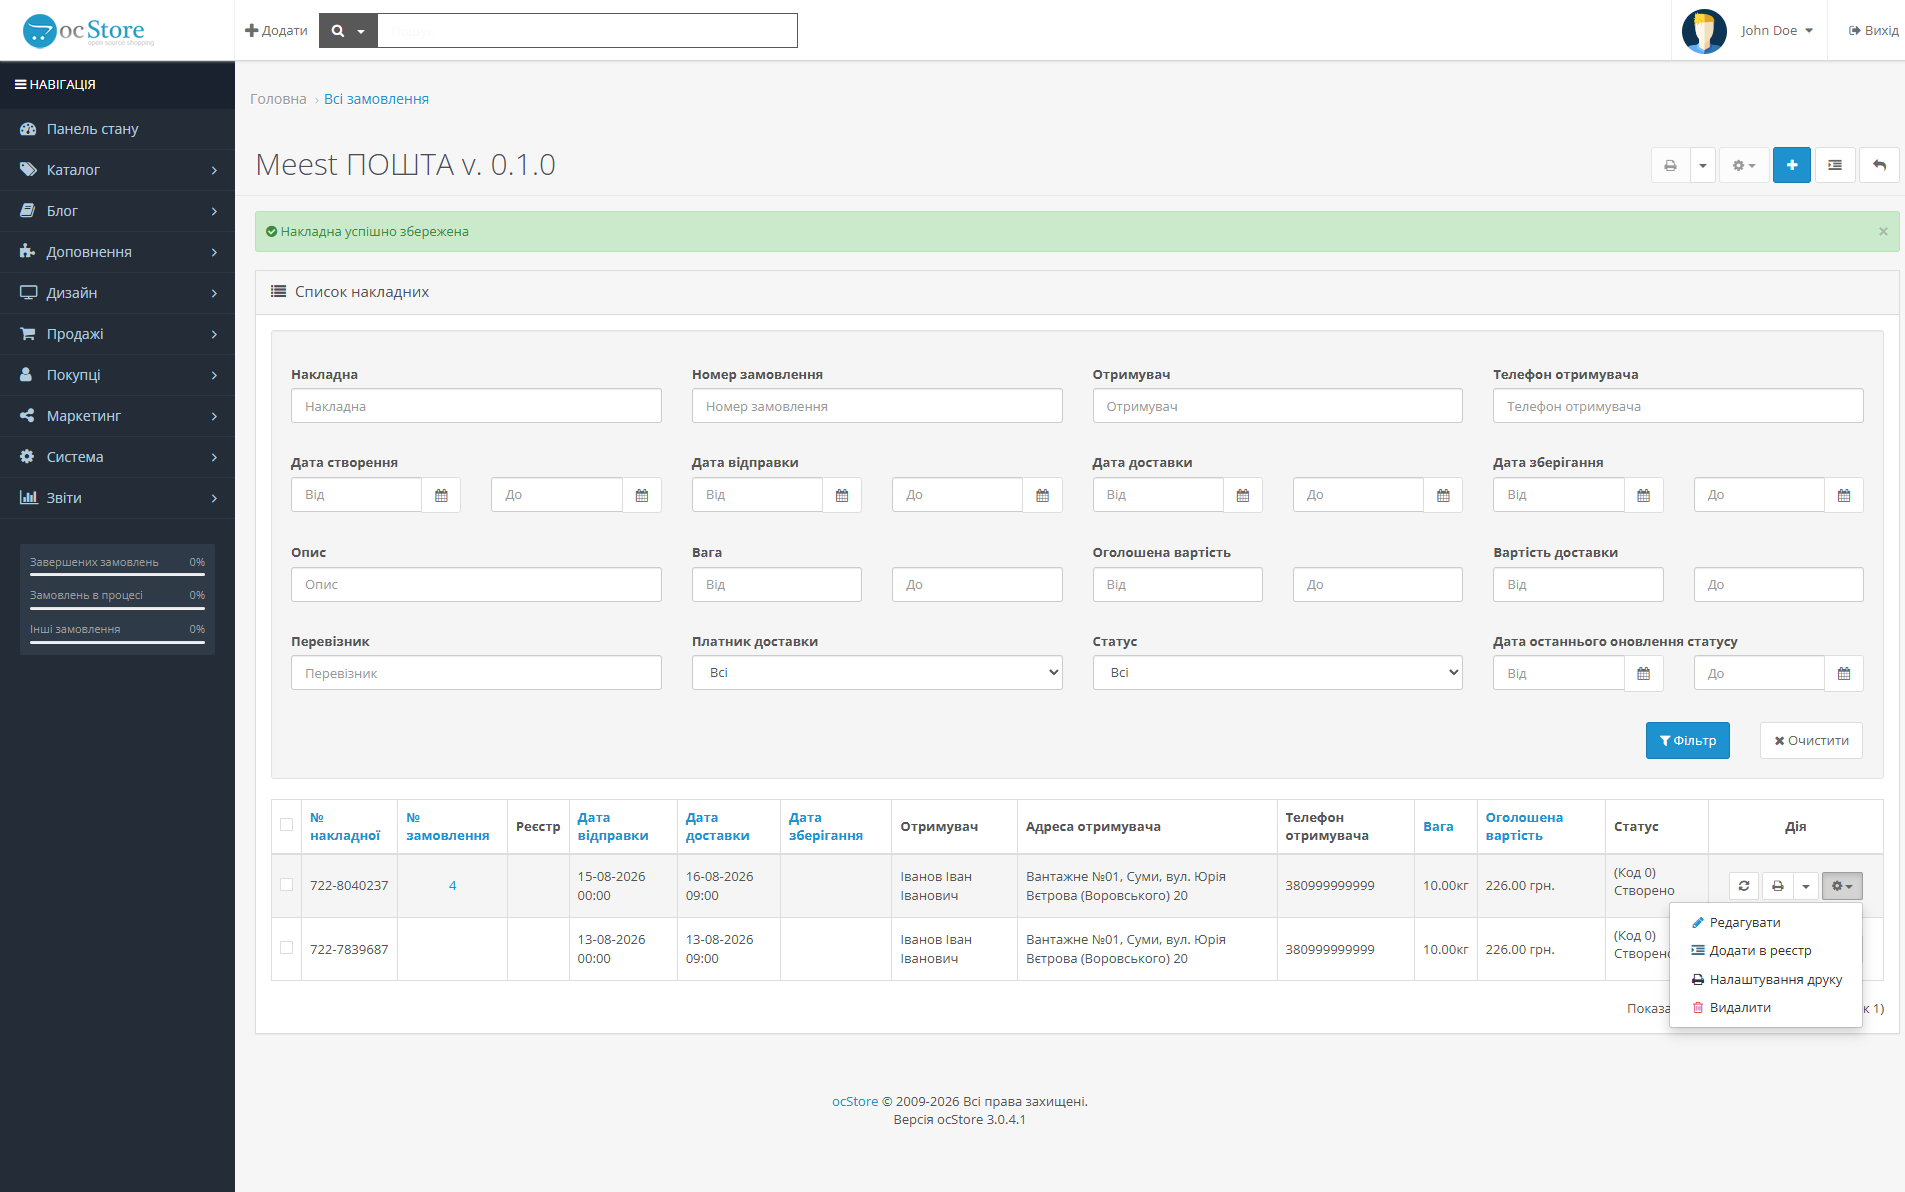This screenshot has width=1905, height=1192.
Task: Focus the Накладна filter input
Action: coord(476,406)
